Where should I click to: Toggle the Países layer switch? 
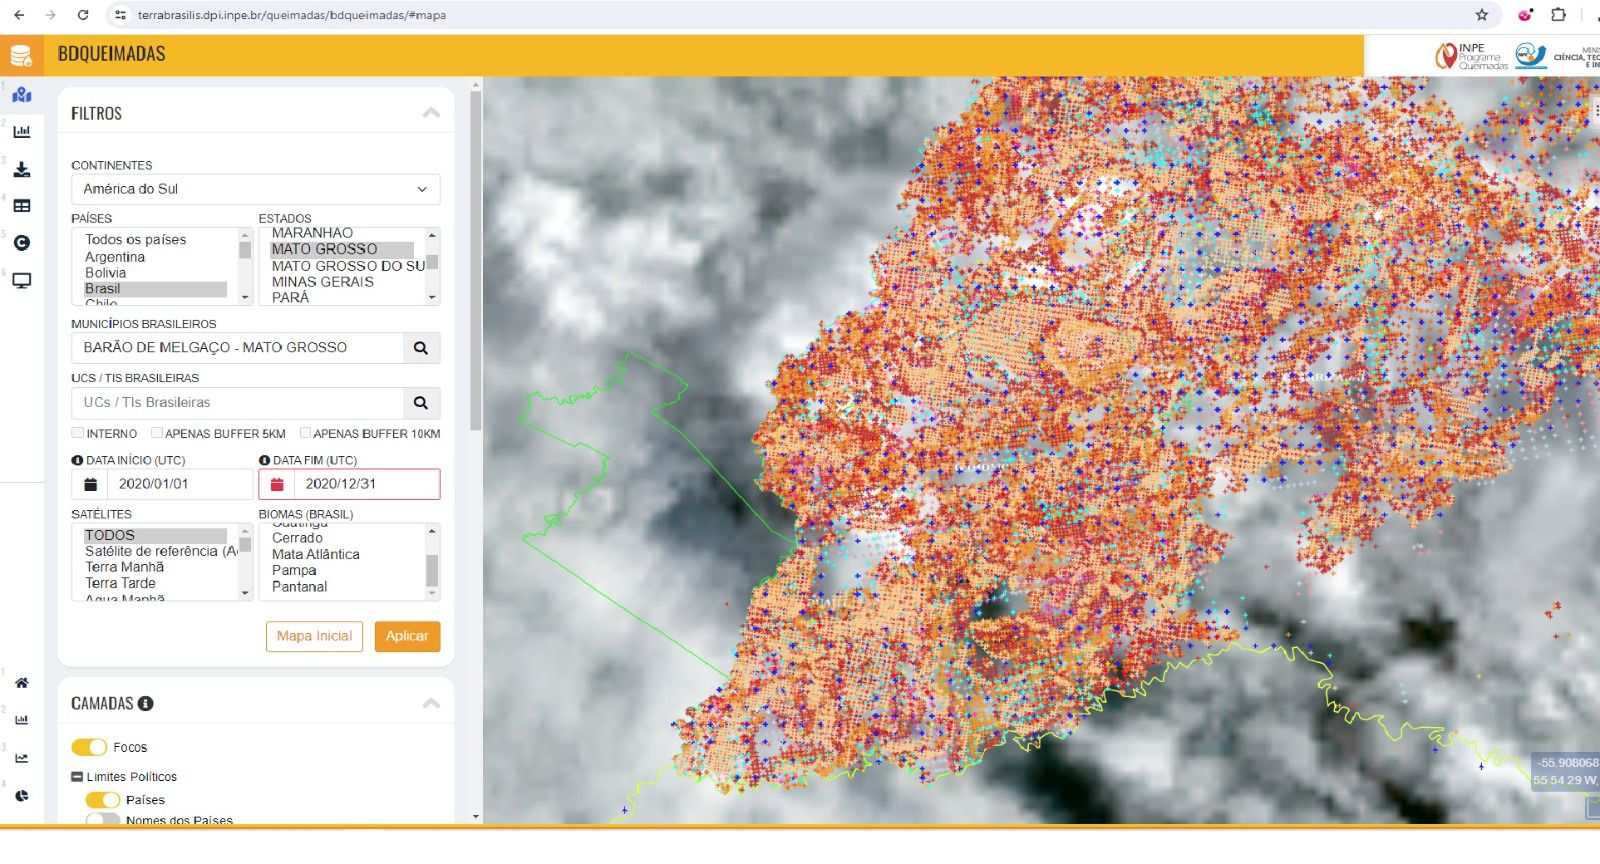click(102, 800)
